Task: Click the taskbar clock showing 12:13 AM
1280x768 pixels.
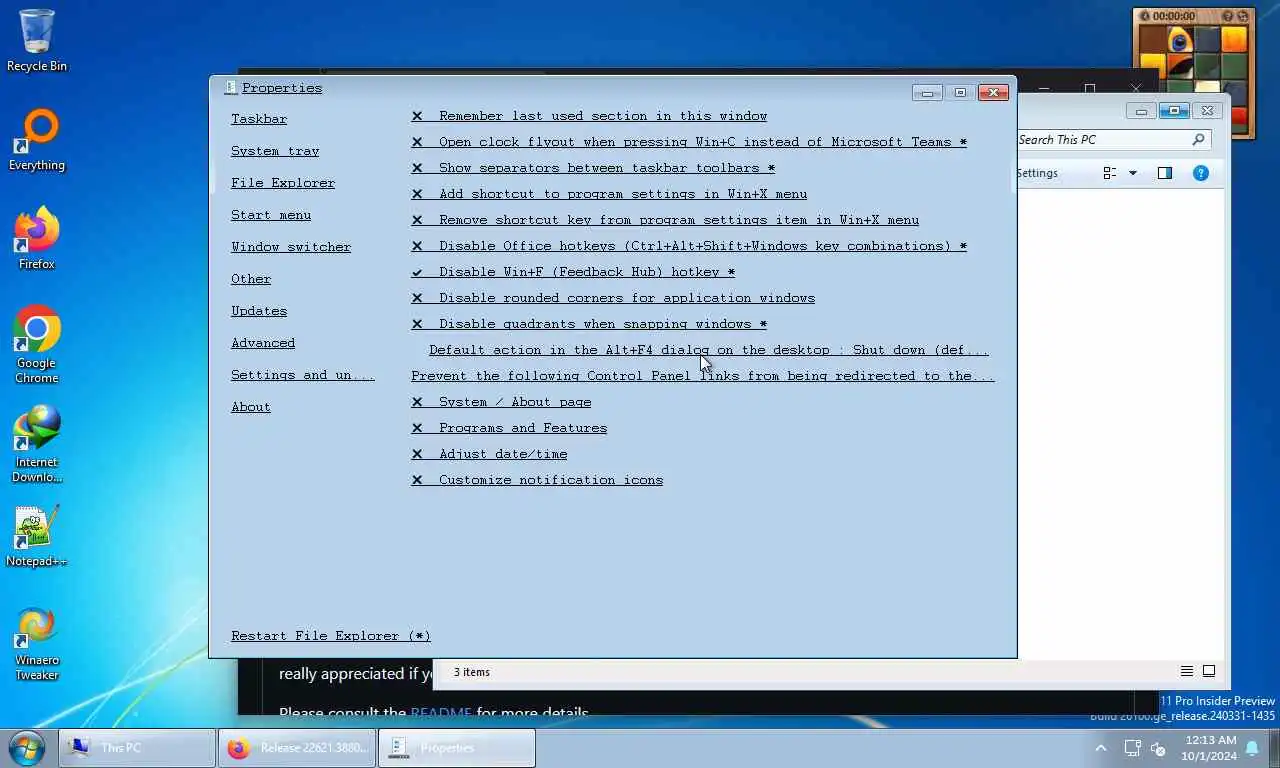Action: [x=1210, y=748]
